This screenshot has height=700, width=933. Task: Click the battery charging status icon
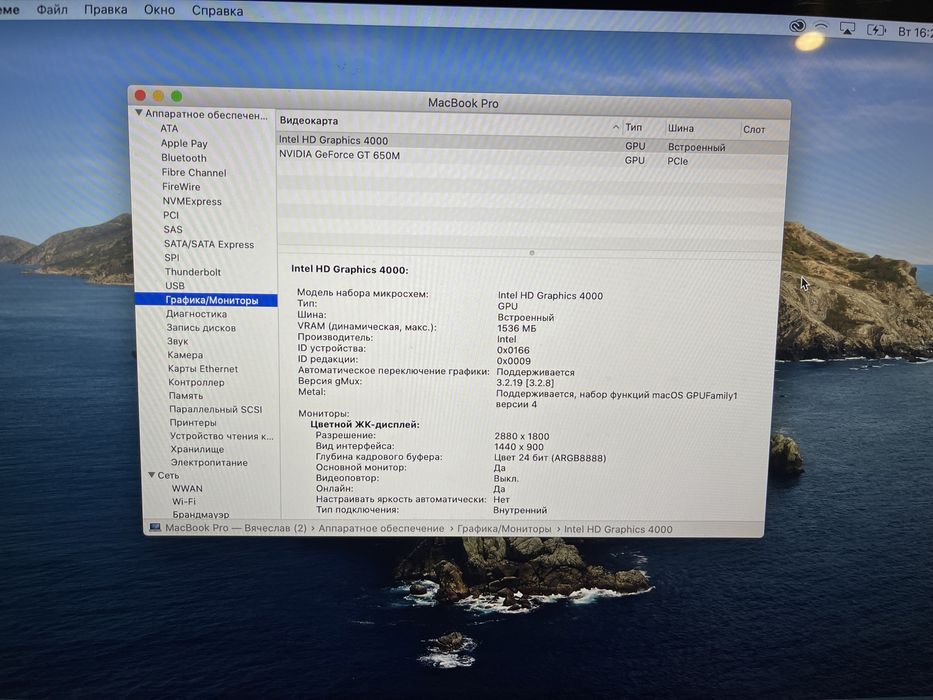pos(876,30)
